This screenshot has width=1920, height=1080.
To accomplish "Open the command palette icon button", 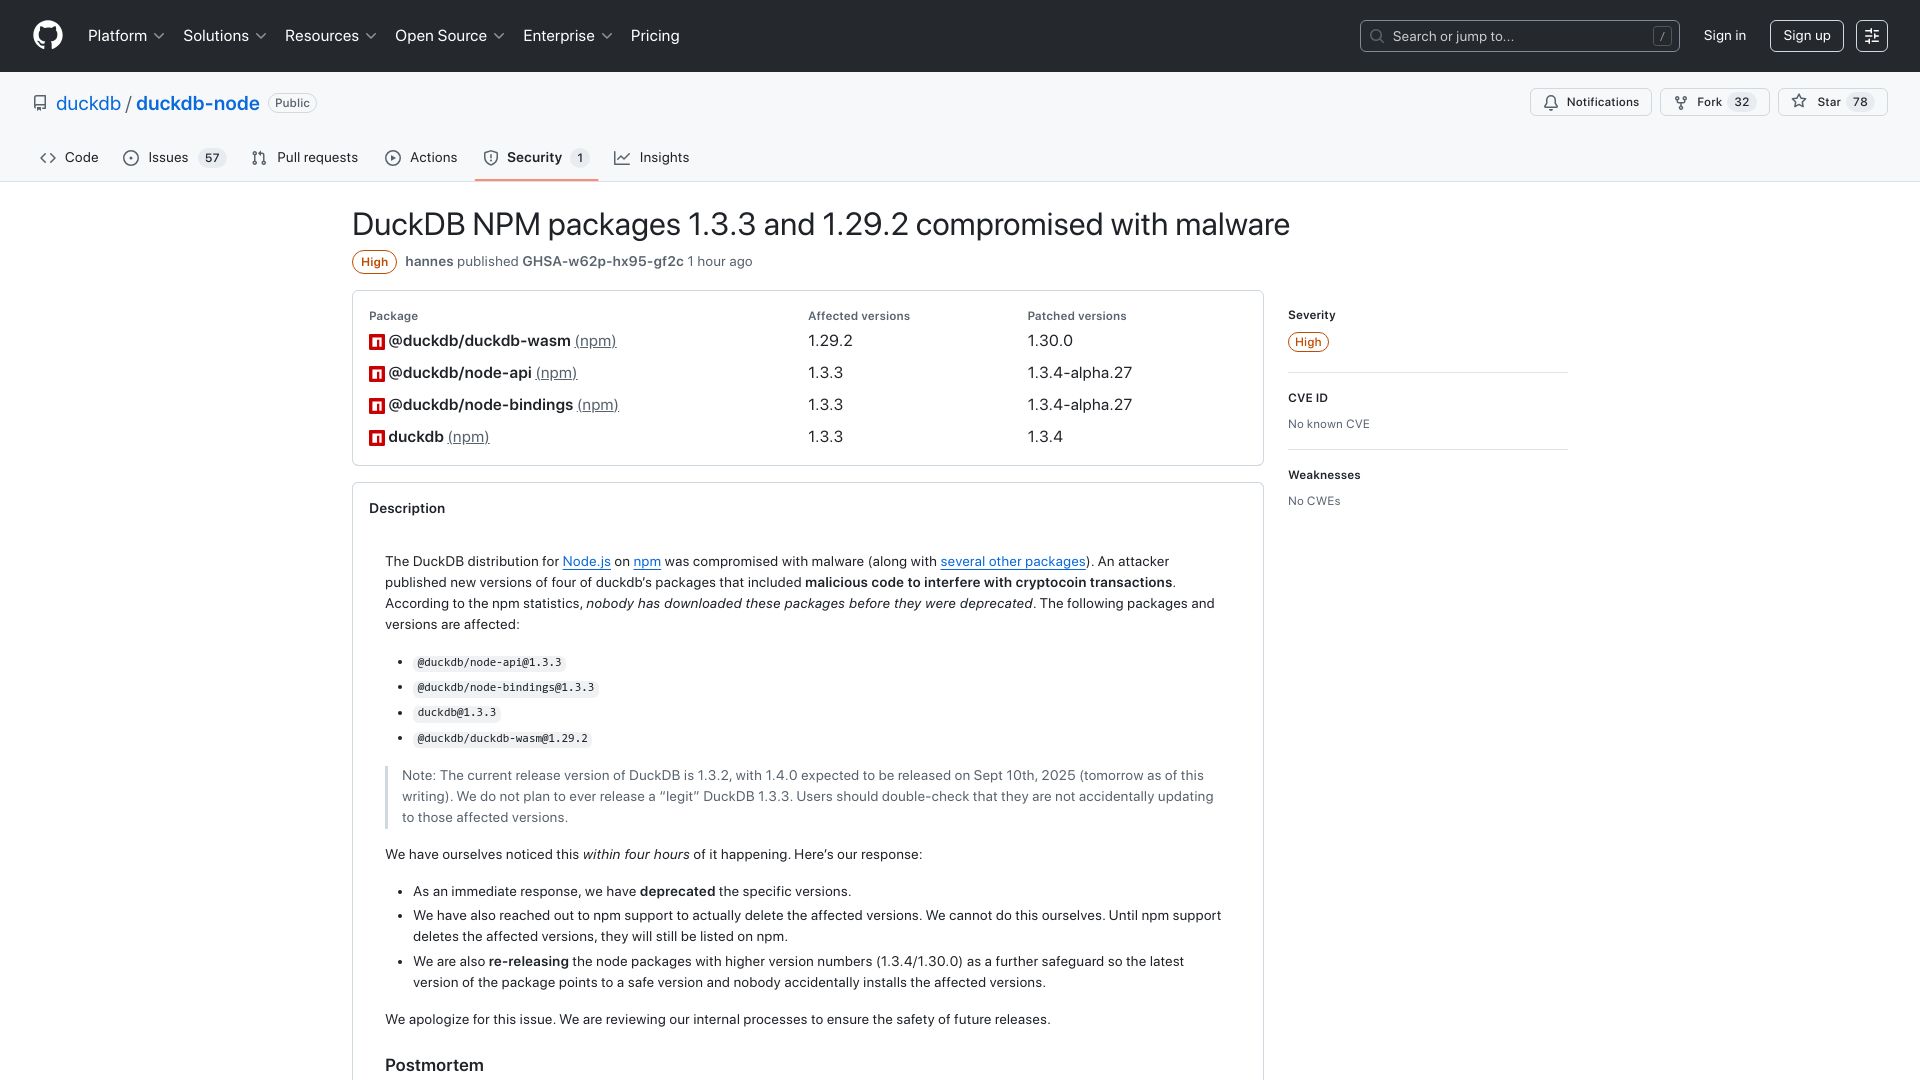I will click(x=1872, y=36).
